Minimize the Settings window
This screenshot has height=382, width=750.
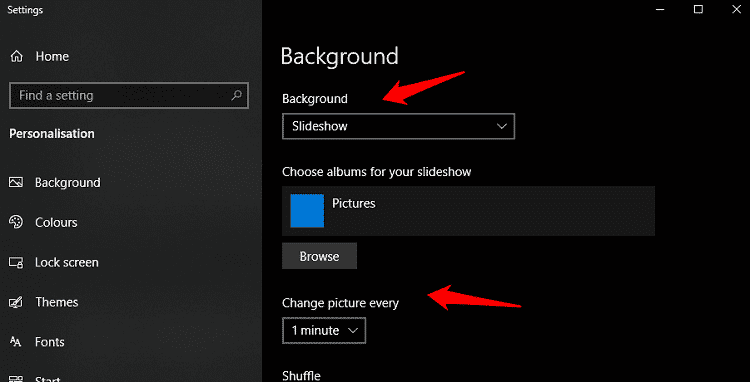pyautogui.click(x=661, y=10)
